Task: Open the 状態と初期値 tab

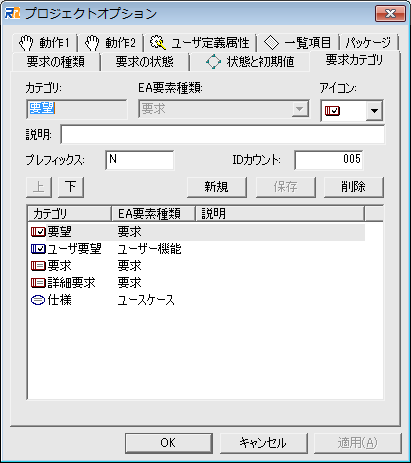Action: pos(250,62)
